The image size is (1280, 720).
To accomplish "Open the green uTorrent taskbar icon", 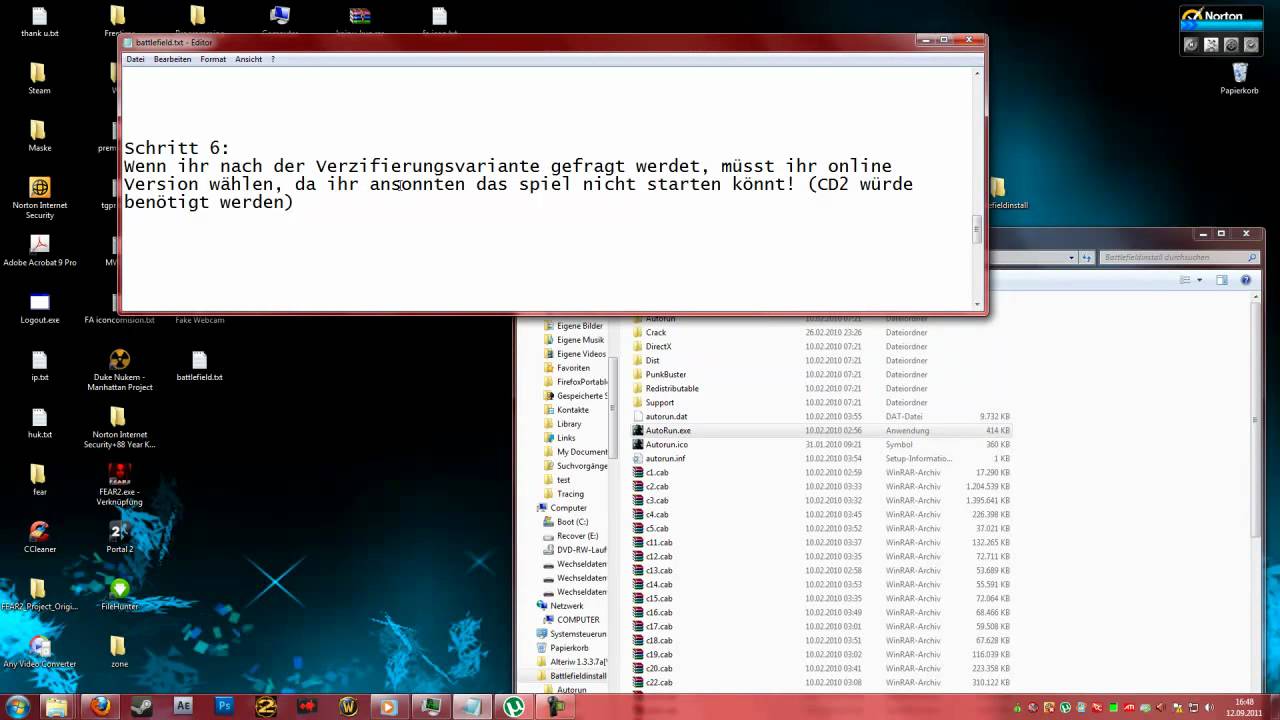I will 514,706.
